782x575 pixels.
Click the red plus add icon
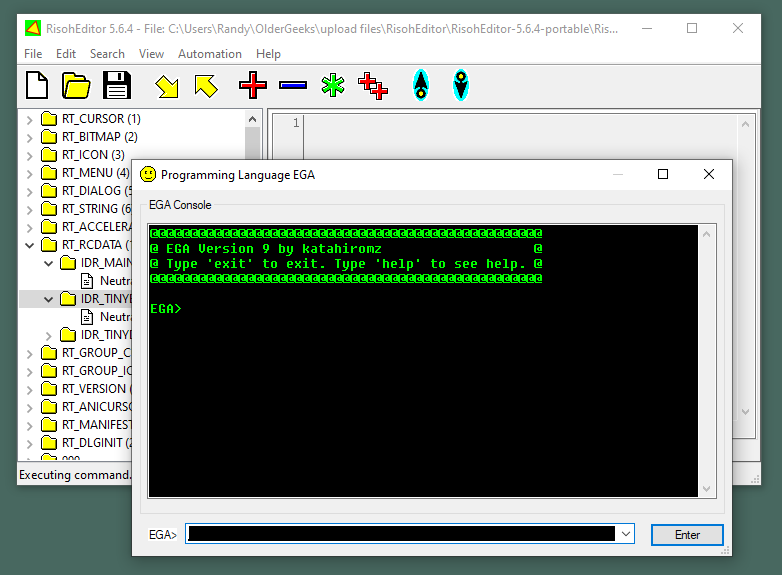click(x=253, y=85)
